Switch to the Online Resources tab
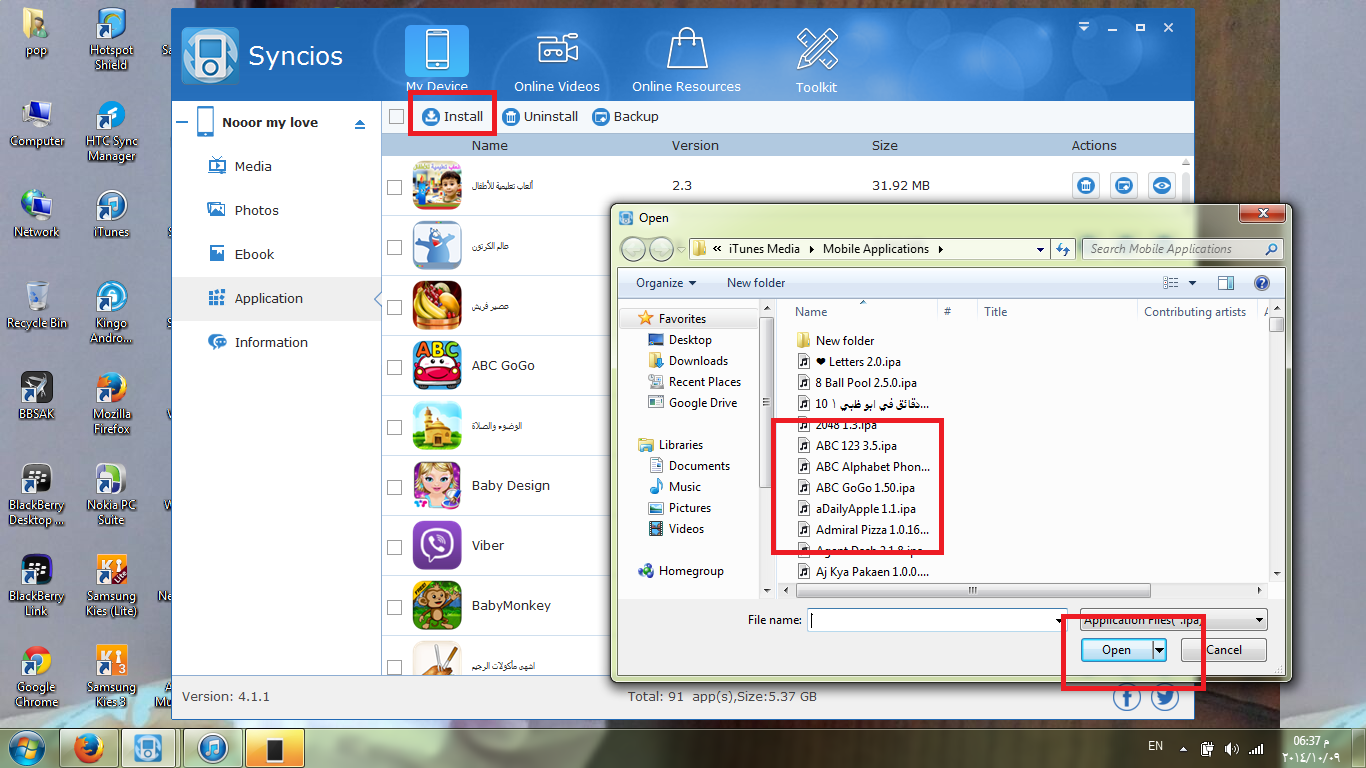 coord(687,60)
